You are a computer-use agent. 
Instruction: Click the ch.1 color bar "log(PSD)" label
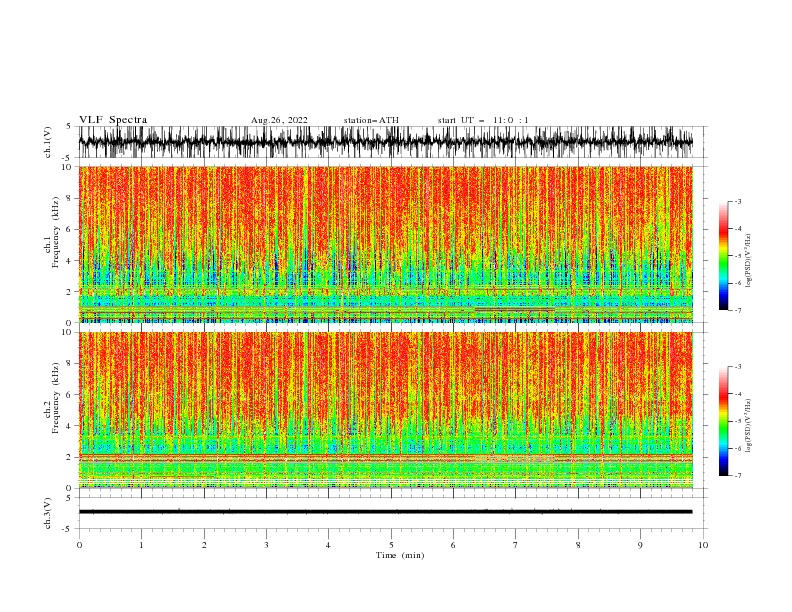coord(748,261)
